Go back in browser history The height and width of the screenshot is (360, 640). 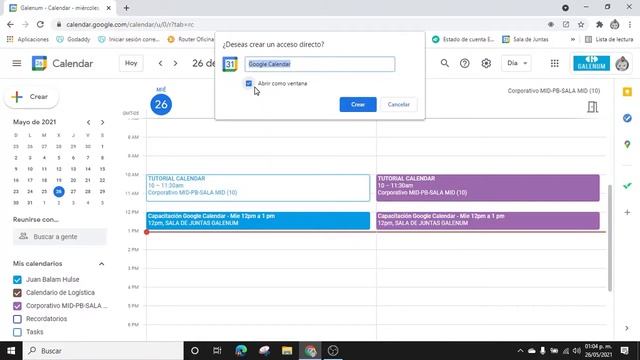(11, 24)
